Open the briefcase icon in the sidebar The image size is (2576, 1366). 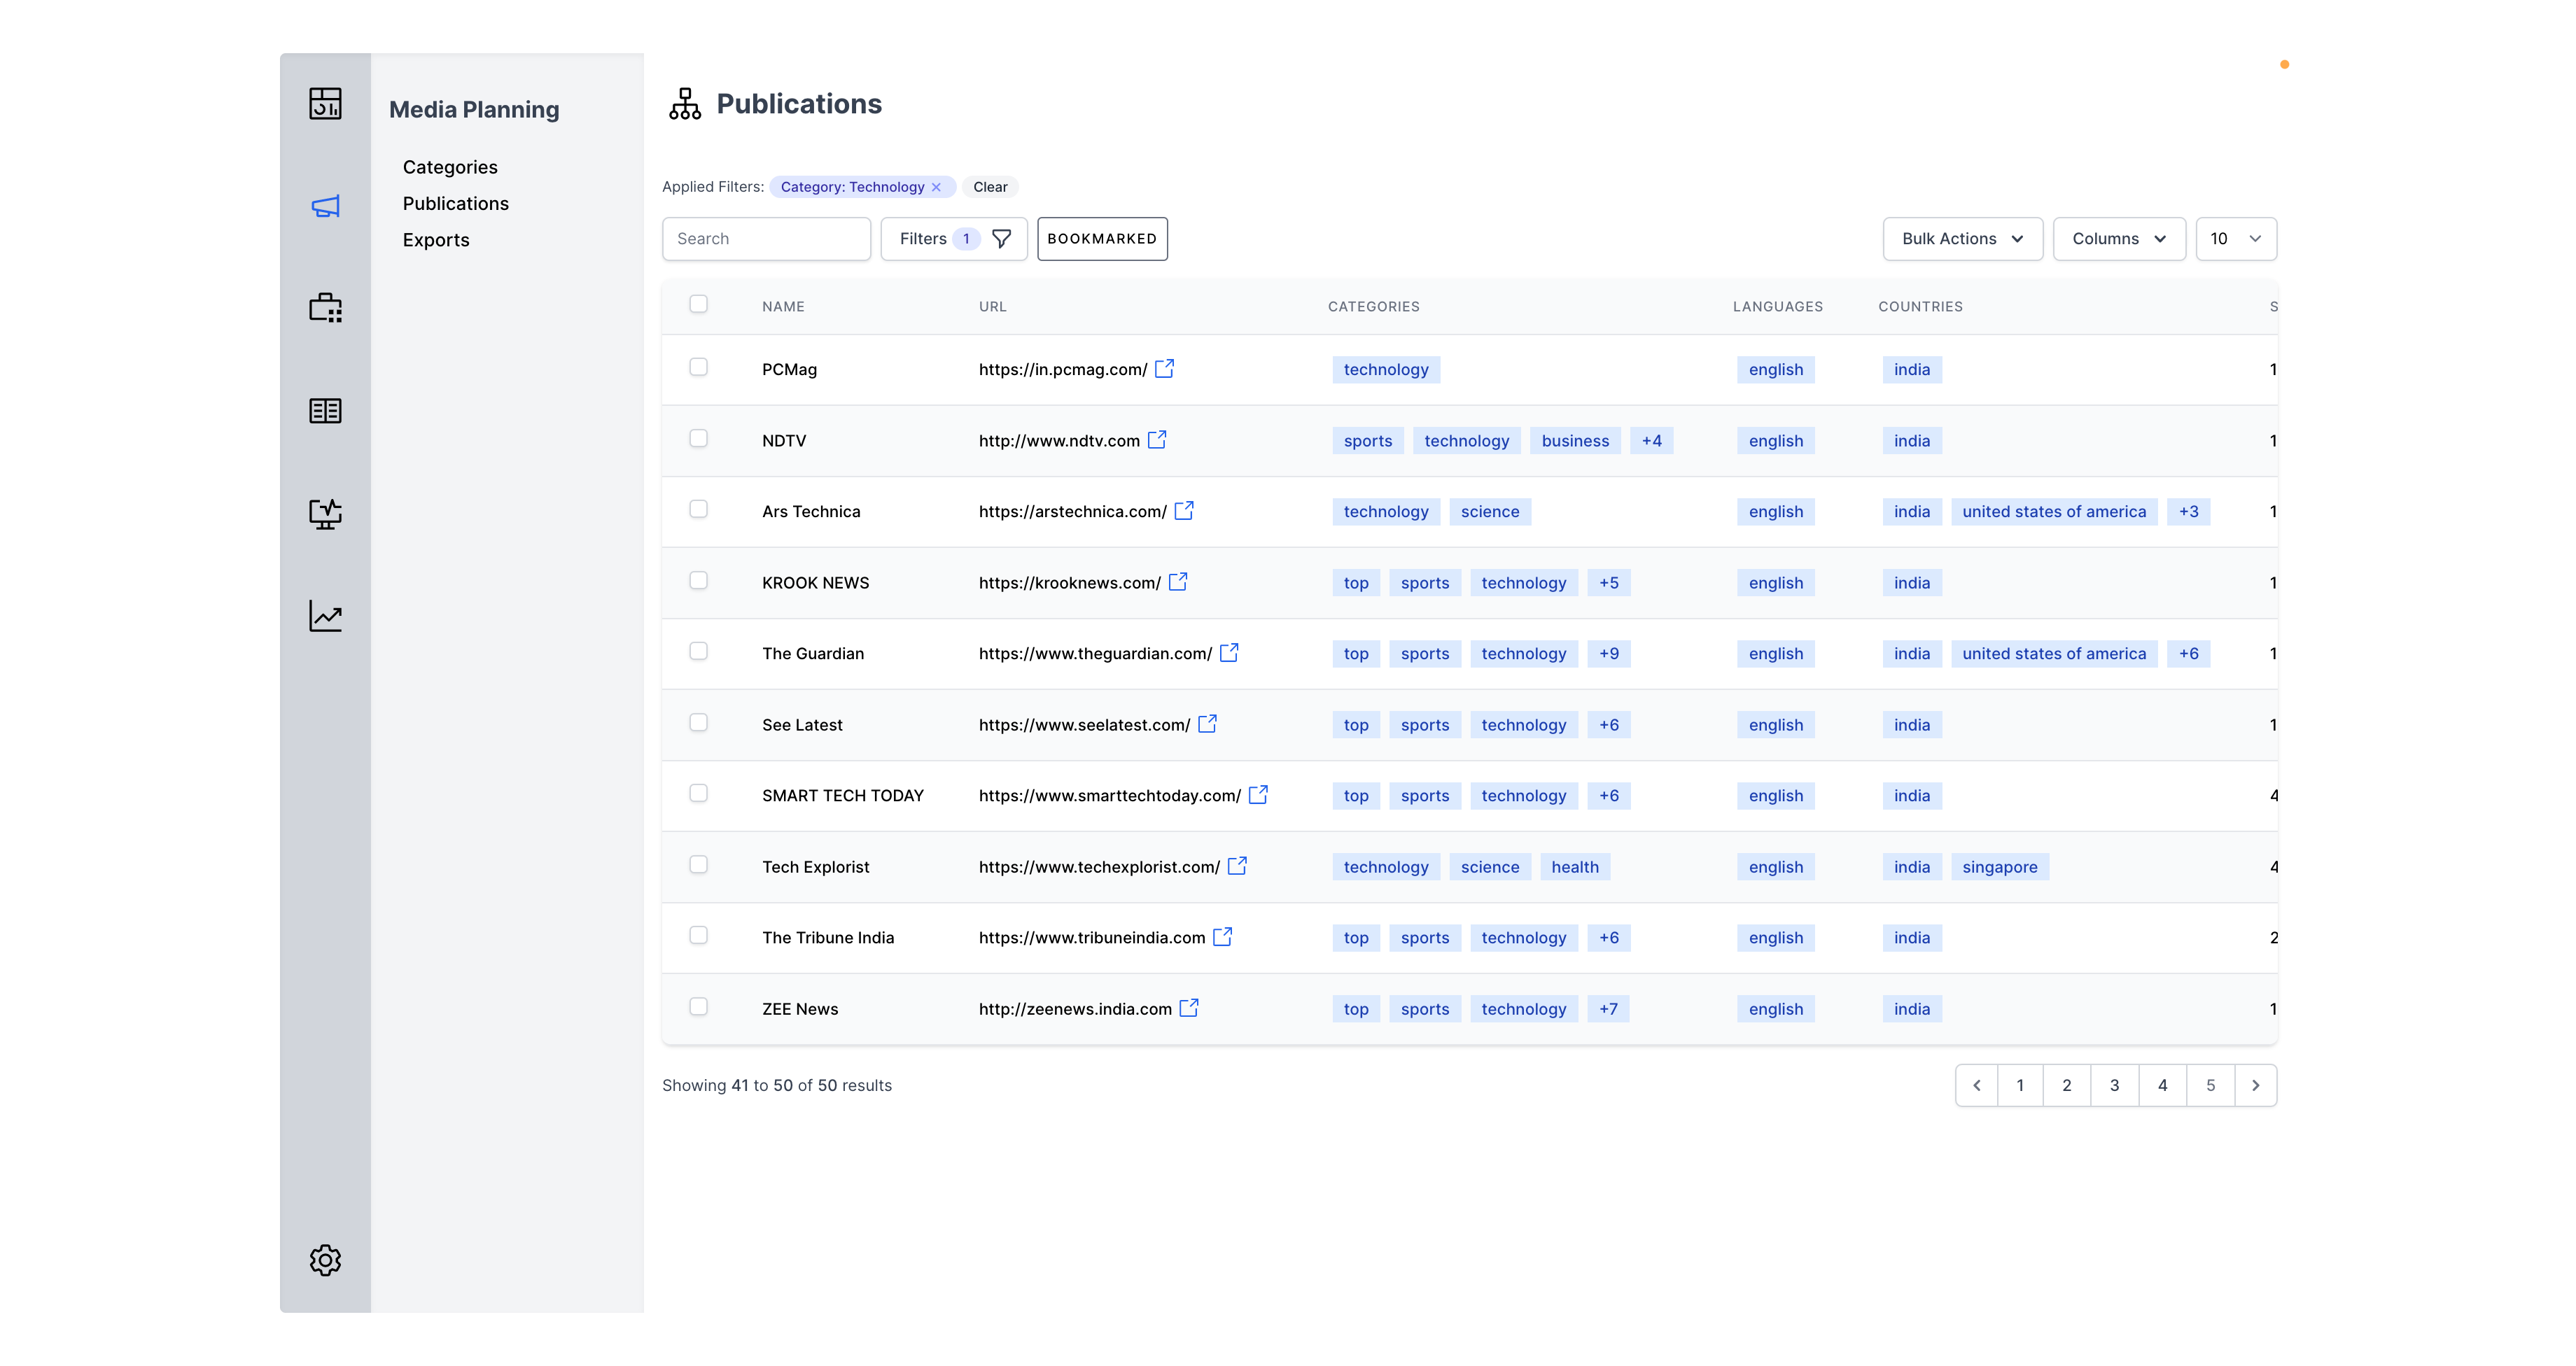pos(325,308)
